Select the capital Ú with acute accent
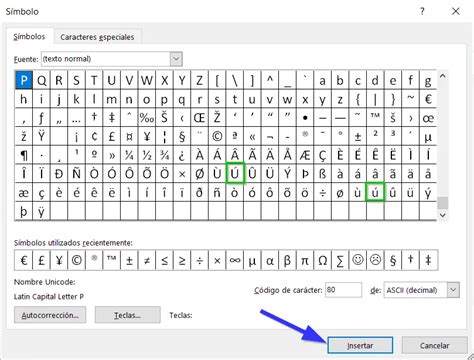The height and width of the screenshot is (360, 474). 235,173
